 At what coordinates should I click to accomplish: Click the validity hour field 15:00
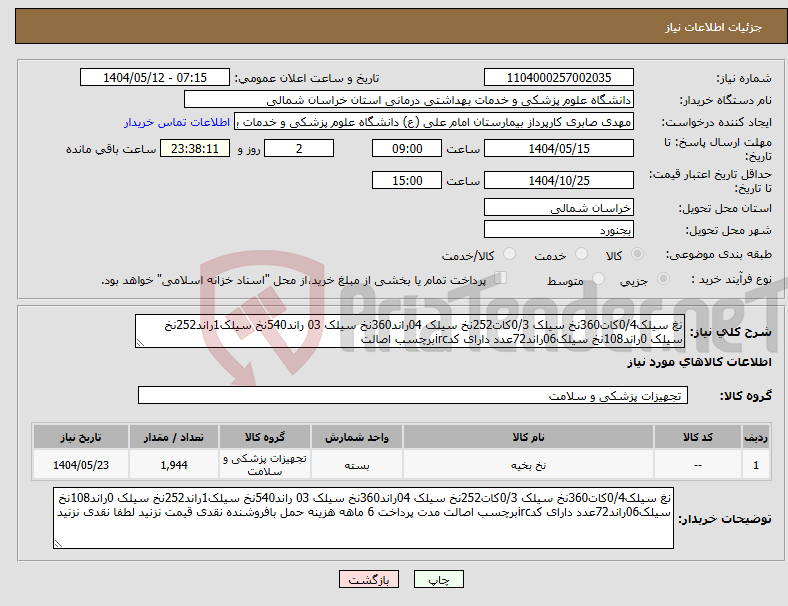(407, 180)
